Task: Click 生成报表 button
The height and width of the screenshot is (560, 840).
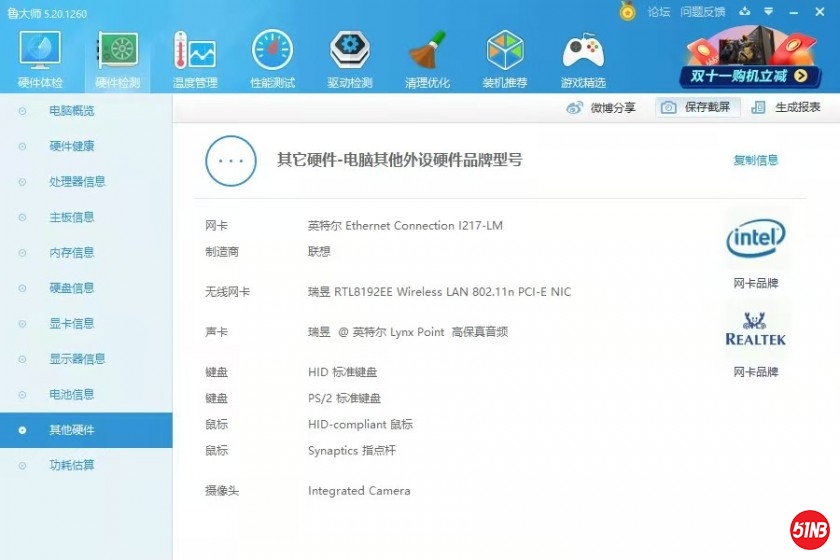Action: [x=786, y=107]
